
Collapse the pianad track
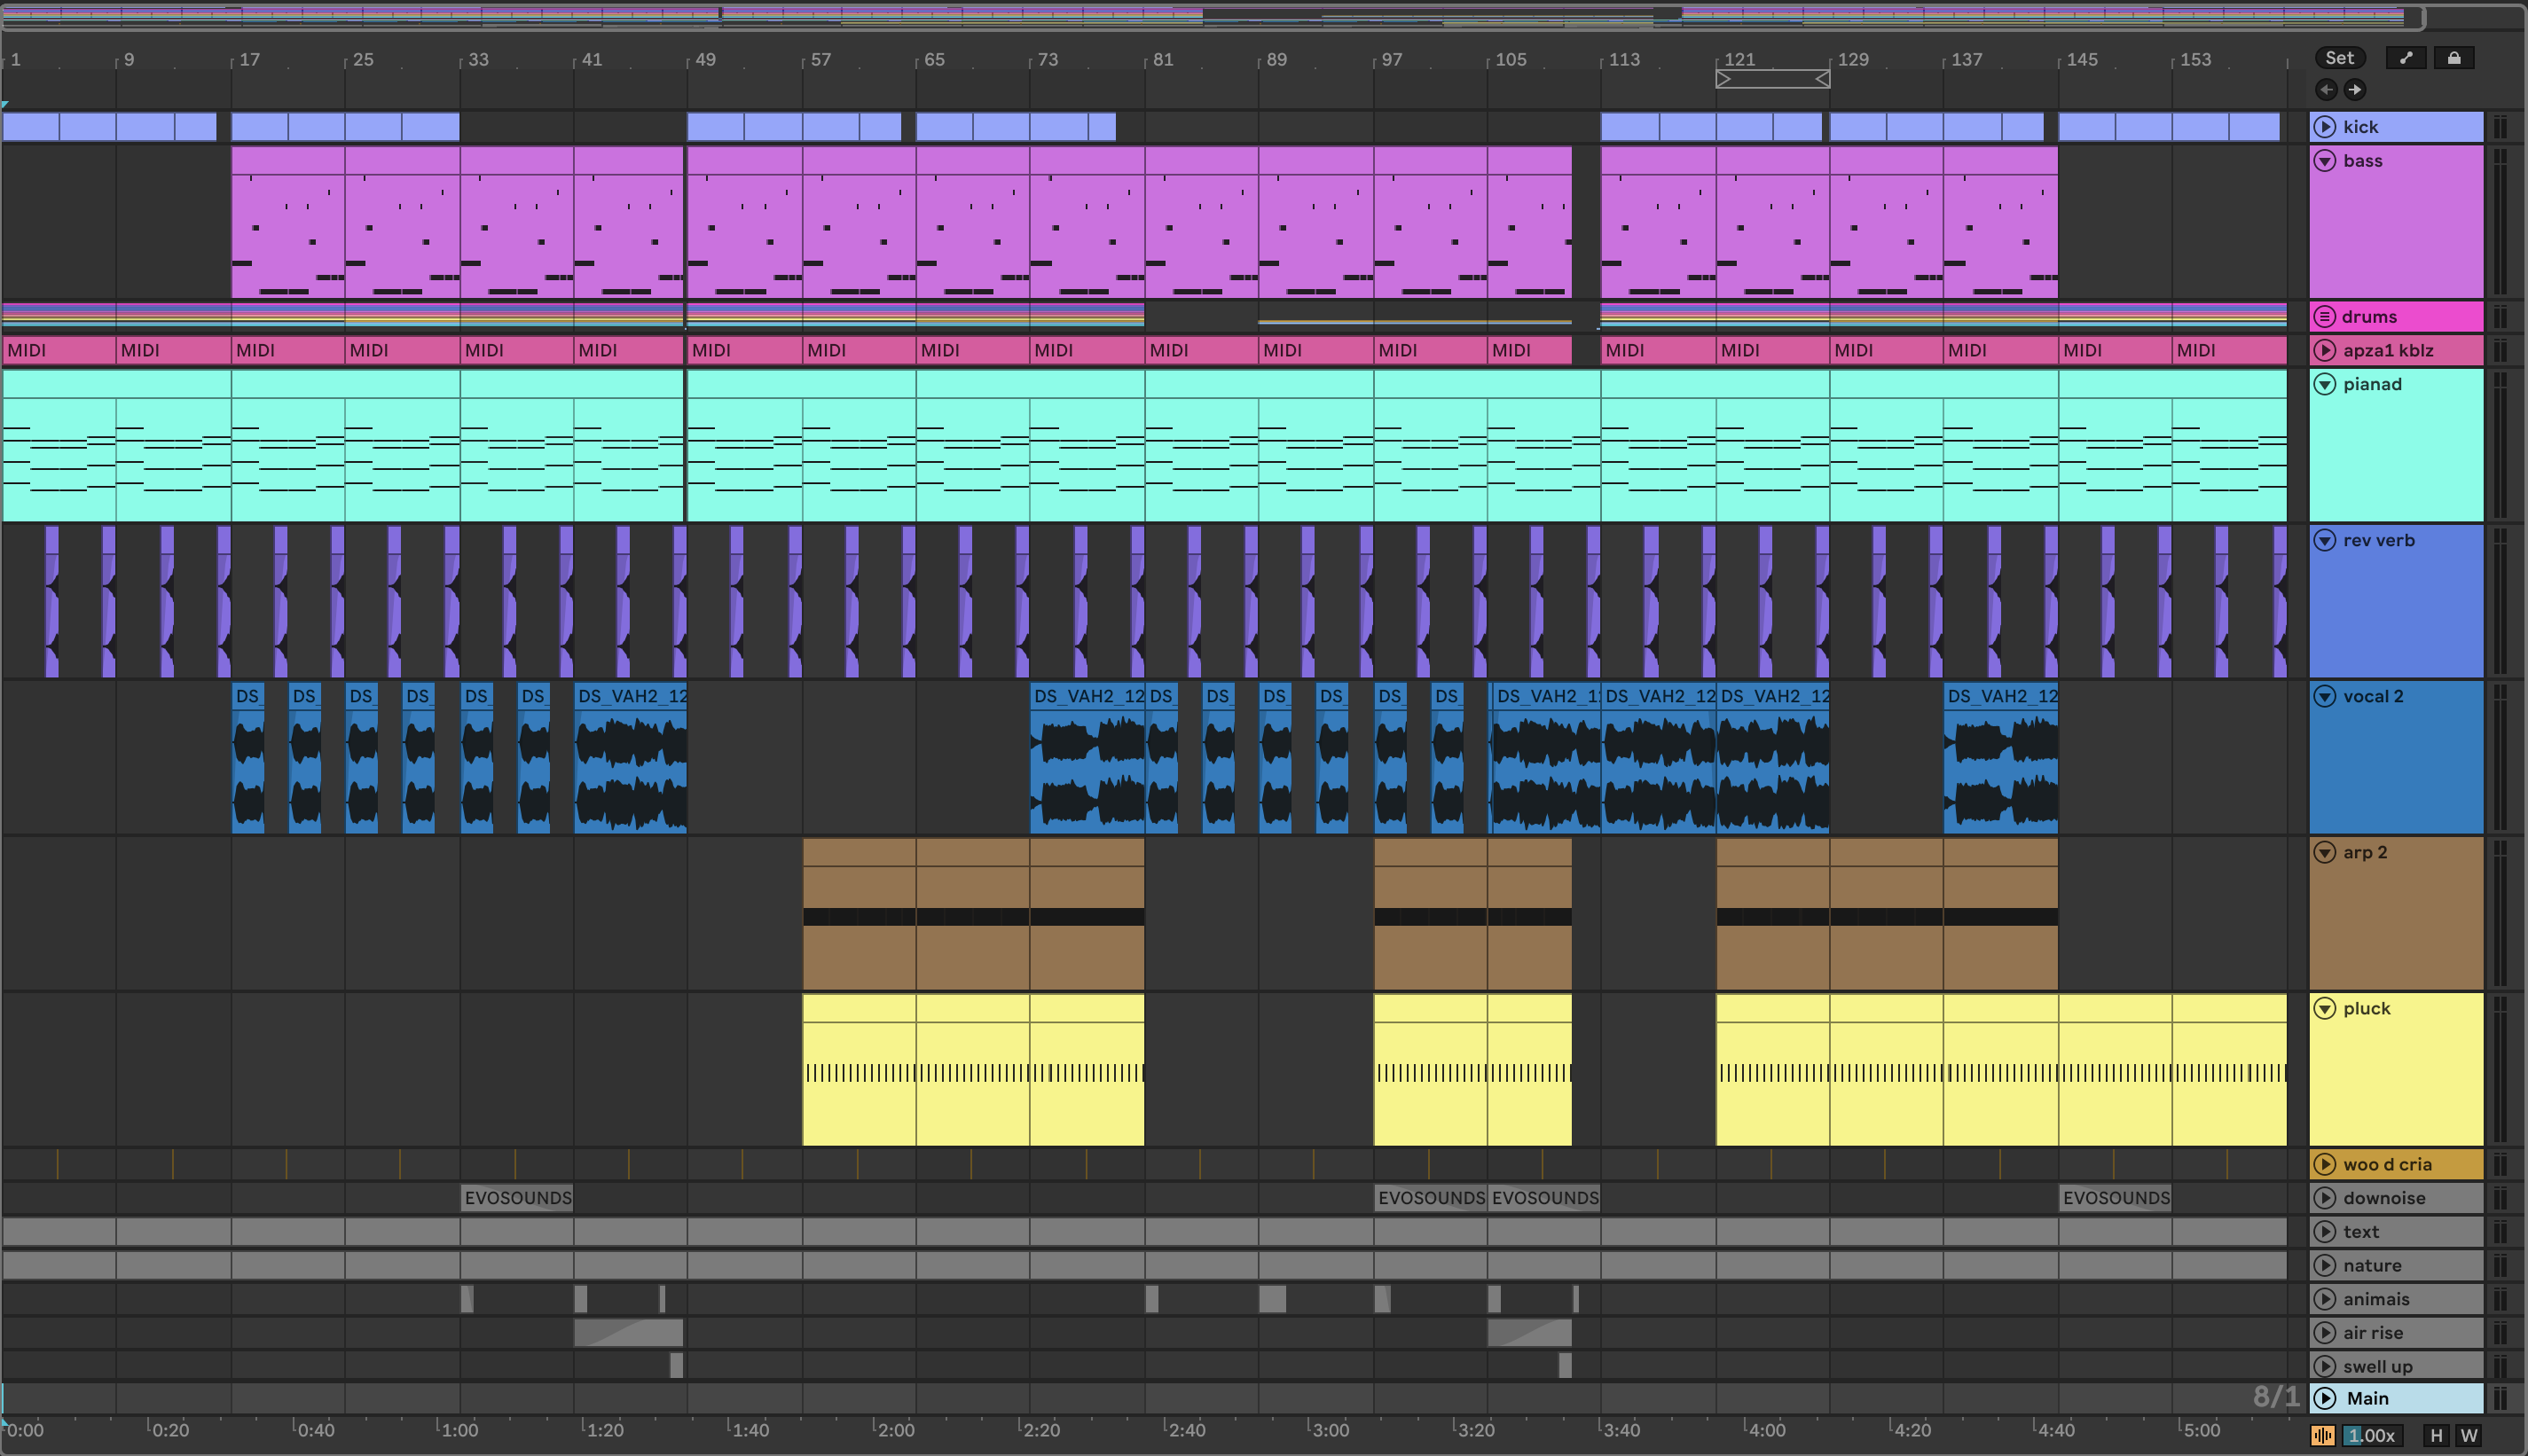point(2325,385)
